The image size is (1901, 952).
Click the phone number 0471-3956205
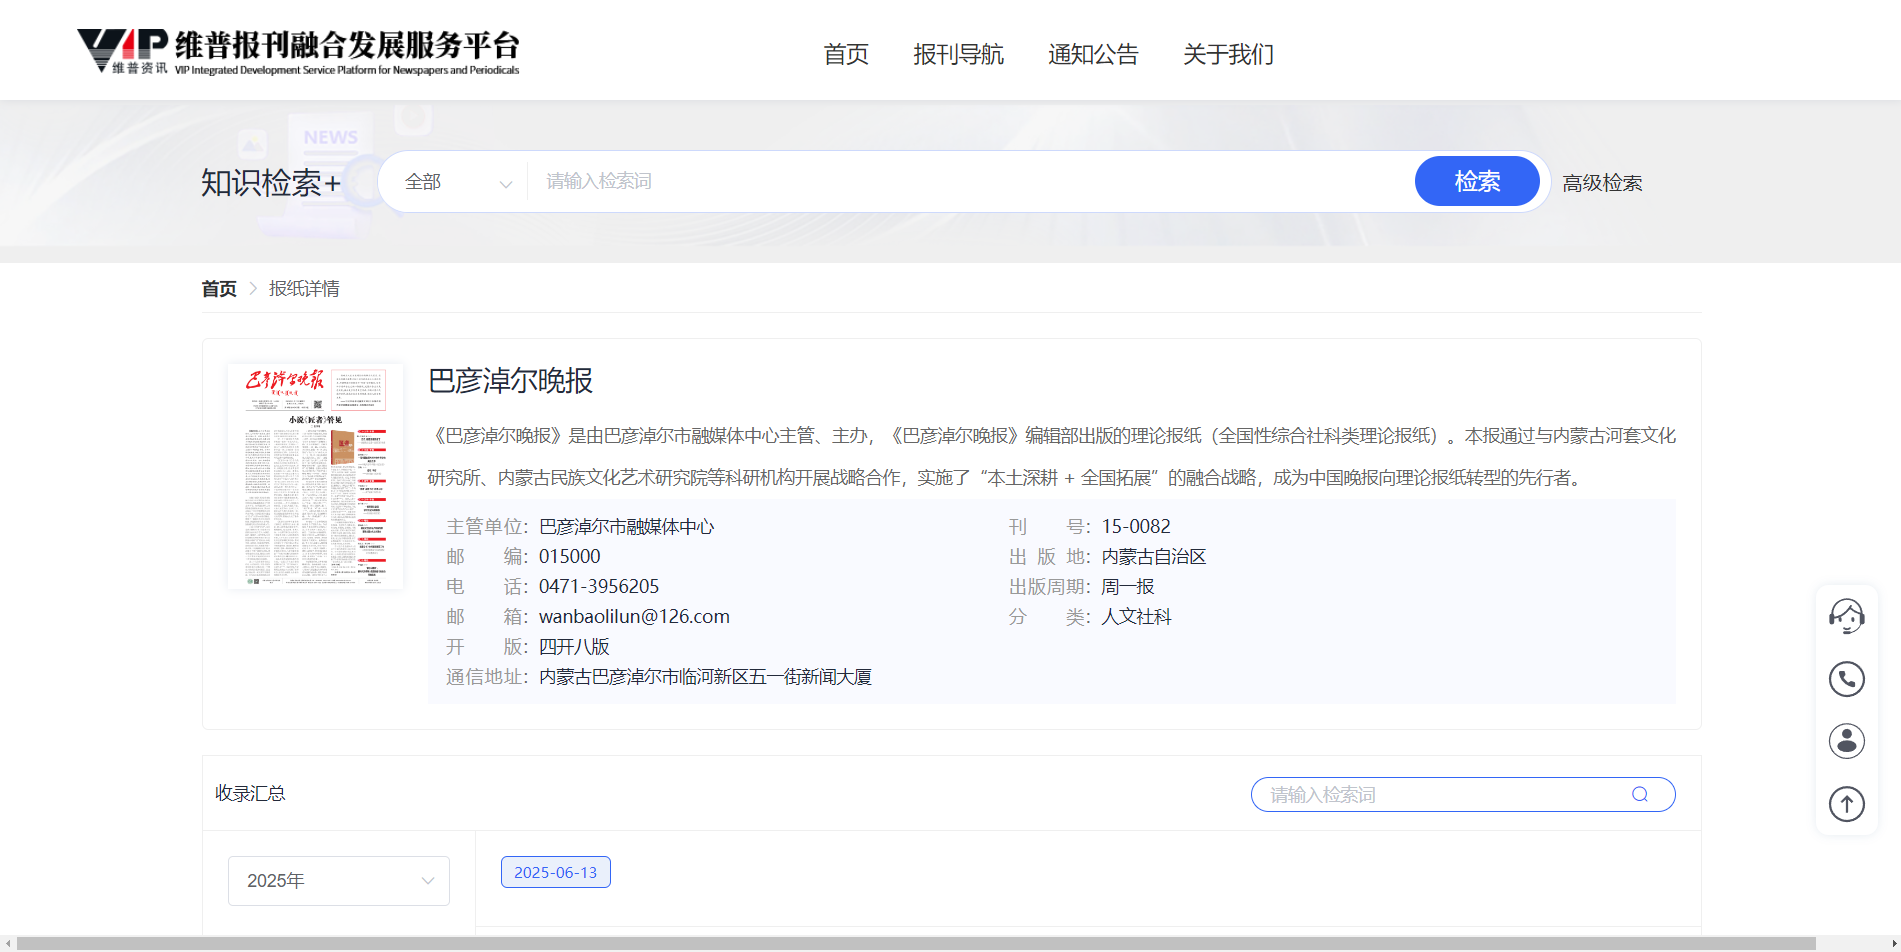pyautogui.click(x=599, y=587)
